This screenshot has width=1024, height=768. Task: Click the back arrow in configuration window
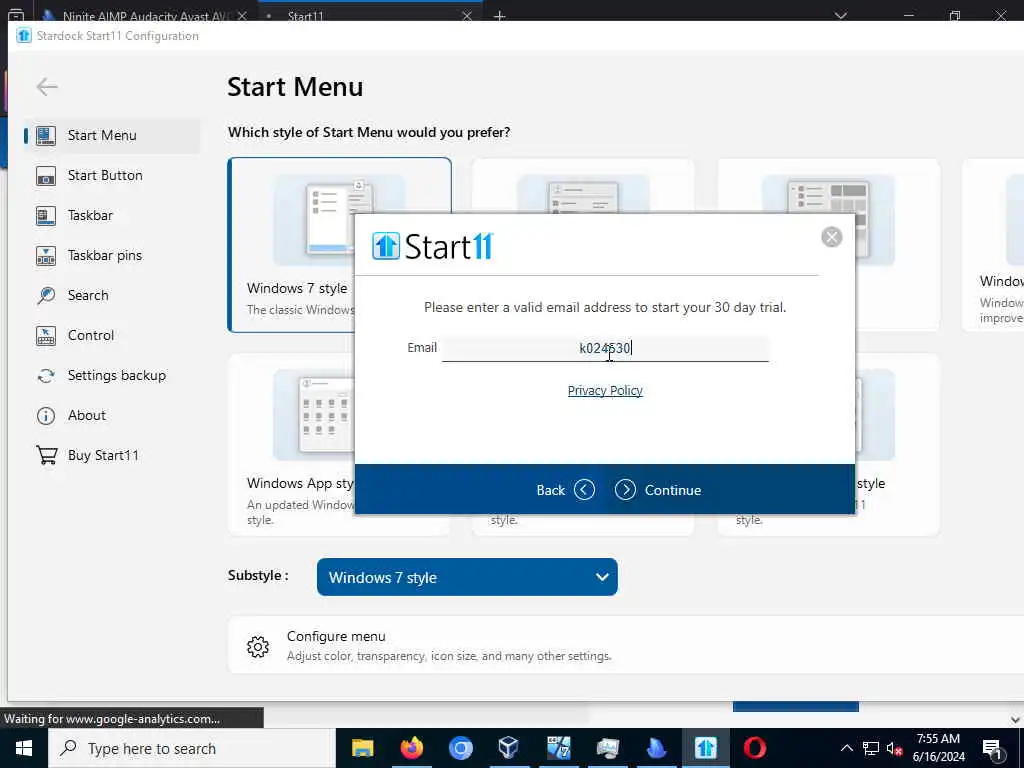[47, 86]
